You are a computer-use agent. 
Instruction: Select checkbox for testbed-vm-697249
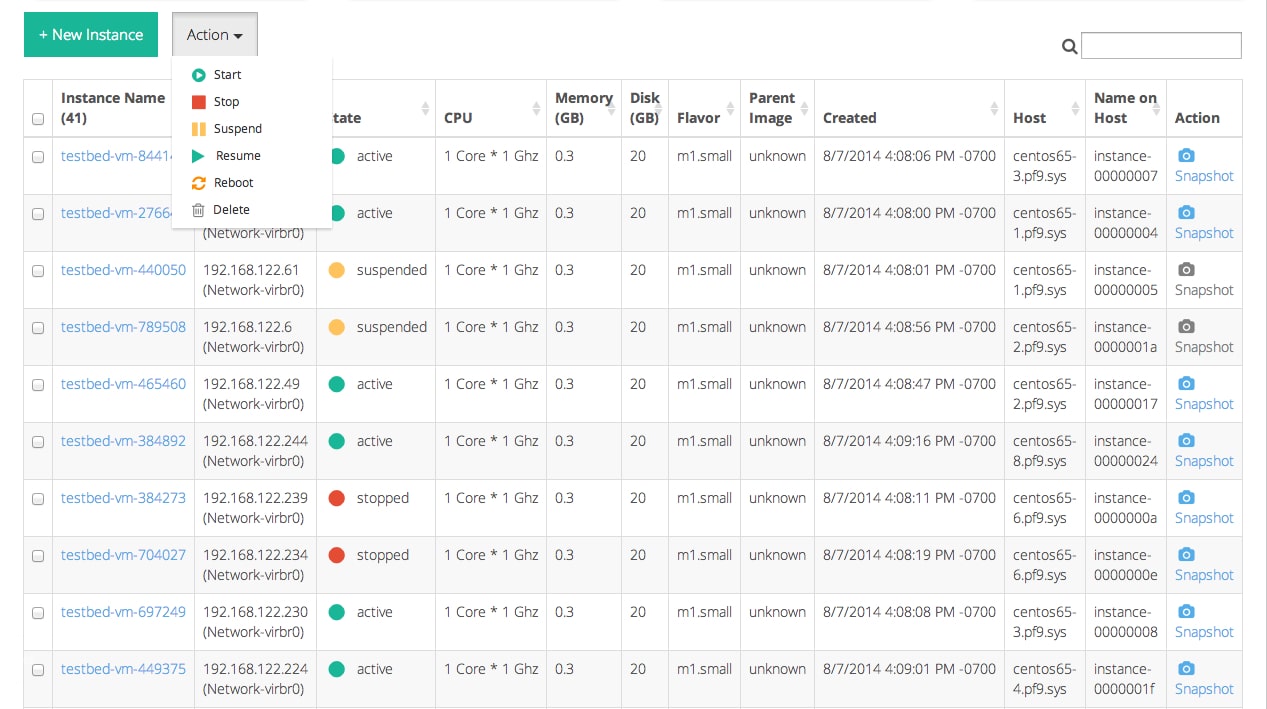point(38,613)
